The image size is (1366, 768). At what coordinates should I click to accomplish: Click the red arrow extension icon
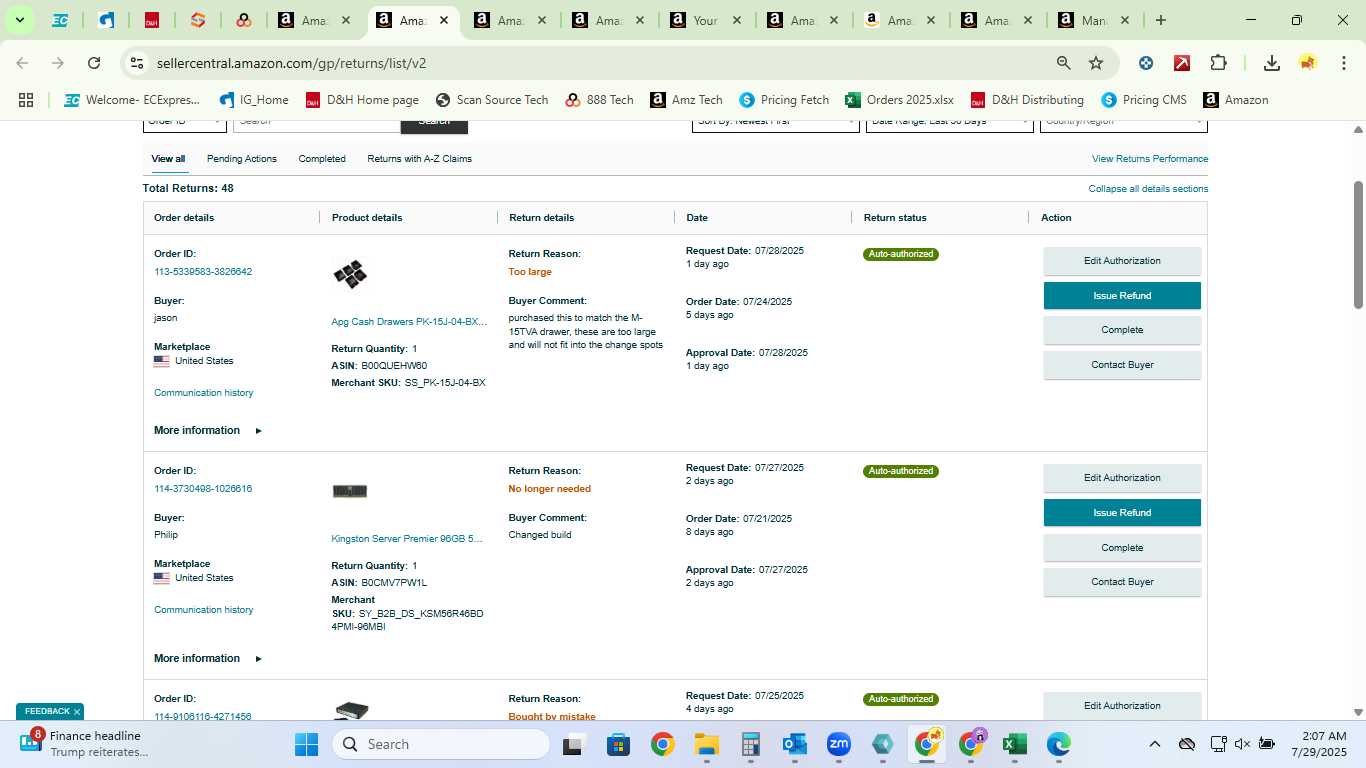pyautogui.click(x=1182, y=63)
